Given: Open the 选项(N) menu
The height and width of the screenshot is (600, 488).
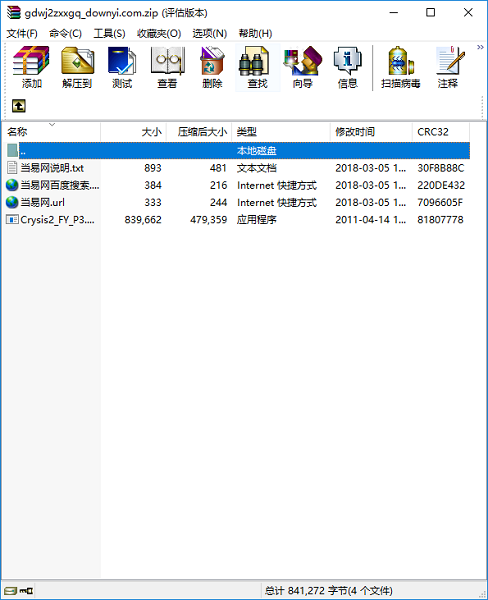Looking at the screenshot, I should 209,34.
